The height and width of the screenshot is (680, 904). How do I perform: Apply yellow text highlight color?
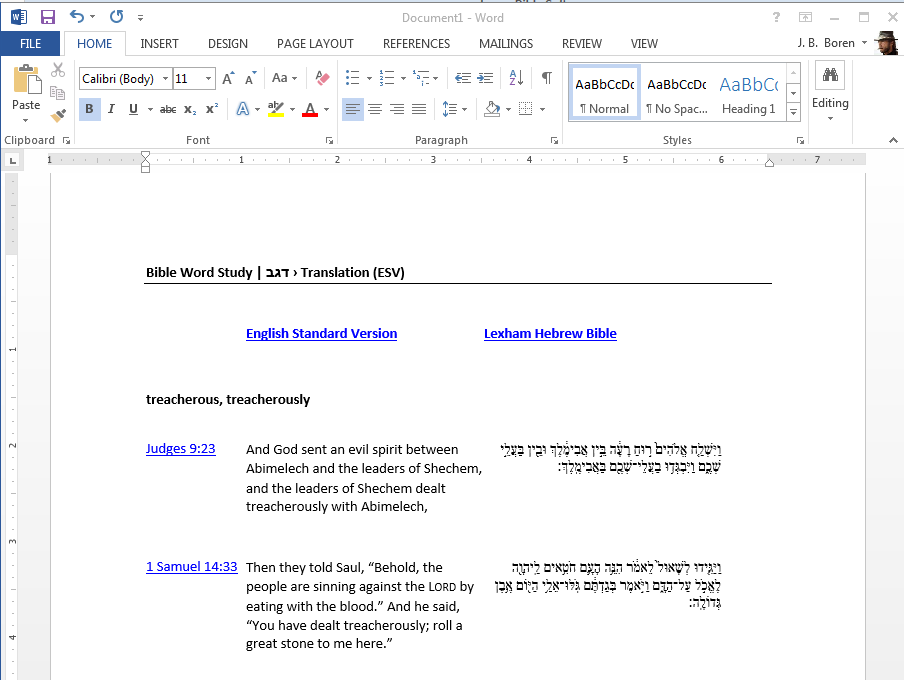pyautogui.click(x=276, y=109)
